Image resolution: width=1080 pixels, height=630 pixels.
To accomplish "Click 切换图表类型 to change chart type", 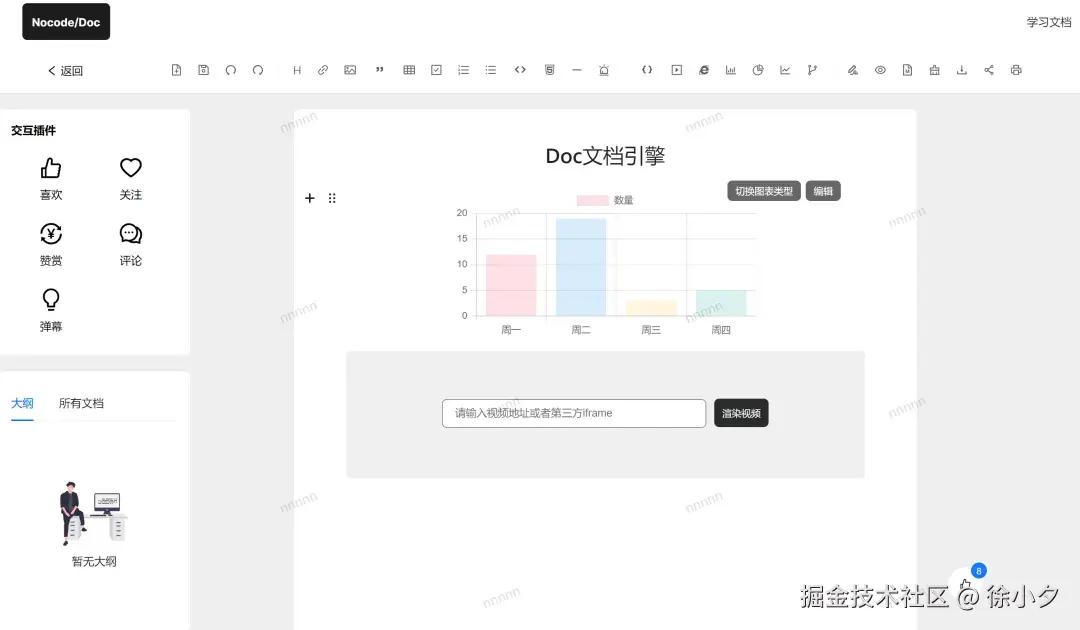I will 763,190.
